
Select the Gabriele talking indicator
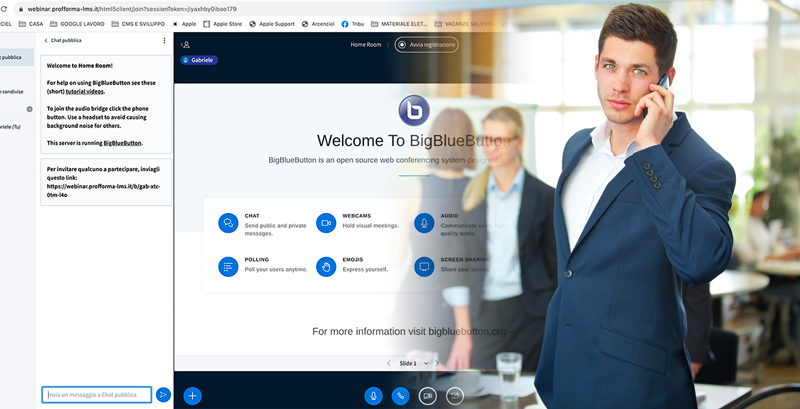[199, 60]
